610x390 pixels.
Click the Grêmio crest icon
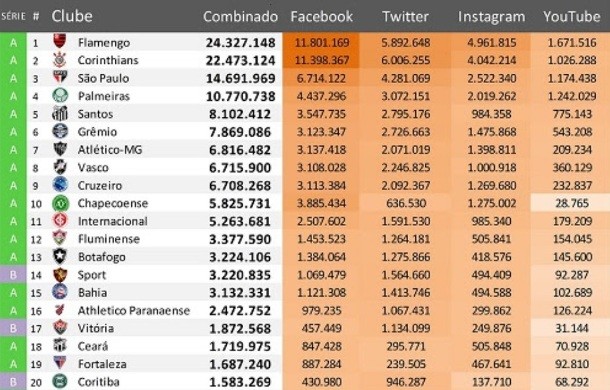[x=60, y=131]
